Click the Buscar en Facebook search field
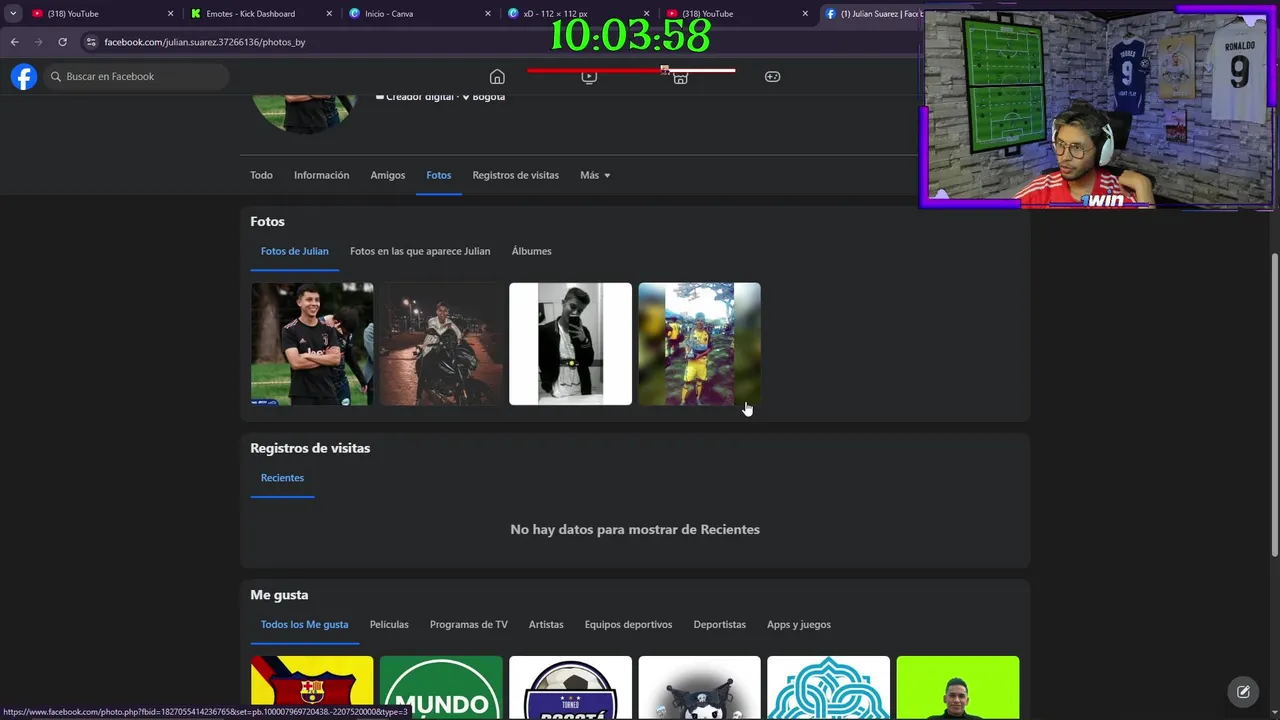The height and width of the screenshot is (720, 1280). click(x=136, y=76)
